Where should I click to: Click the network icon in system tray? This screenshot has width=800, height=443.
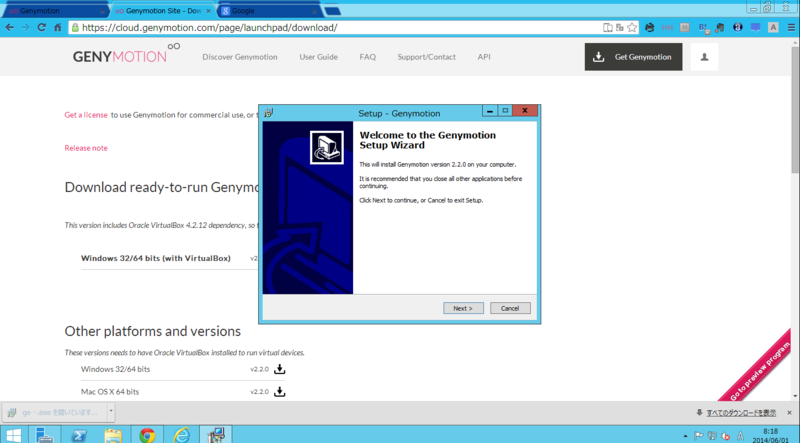(712, 436)
